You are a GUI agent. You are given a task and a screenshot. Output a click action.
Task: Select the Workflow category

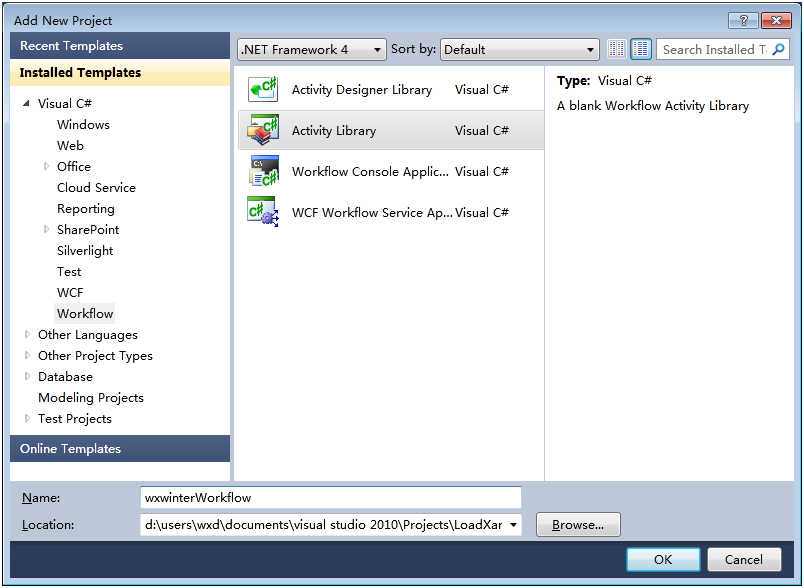[x=85, y=314]
